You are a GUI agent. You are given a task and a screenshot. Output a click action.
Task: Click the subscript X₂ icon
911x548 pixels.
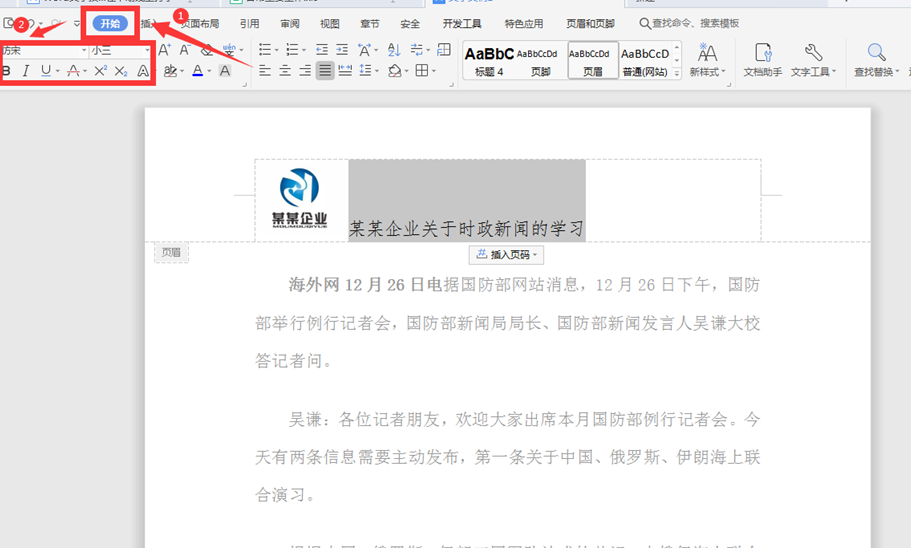[121, 71]
